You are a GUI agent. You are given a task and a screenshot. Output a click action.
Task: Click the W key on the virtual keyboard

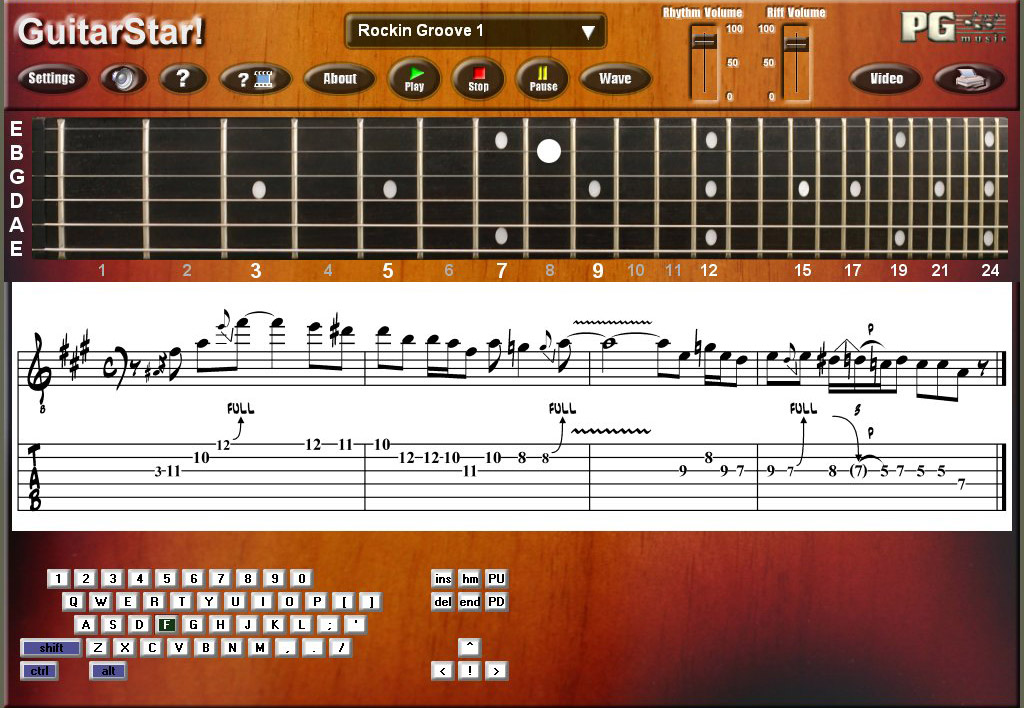coord(101,602)
